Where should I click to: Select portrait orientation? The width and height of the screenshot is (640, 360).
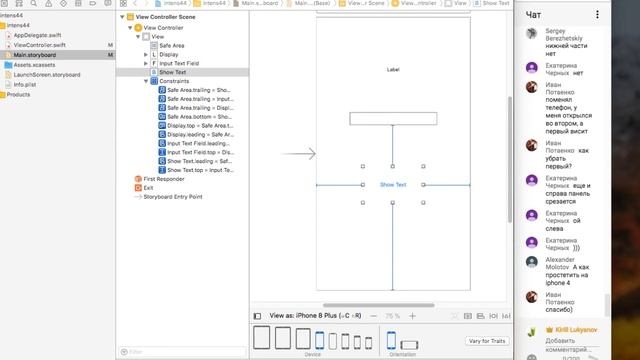tap(391, 340)
